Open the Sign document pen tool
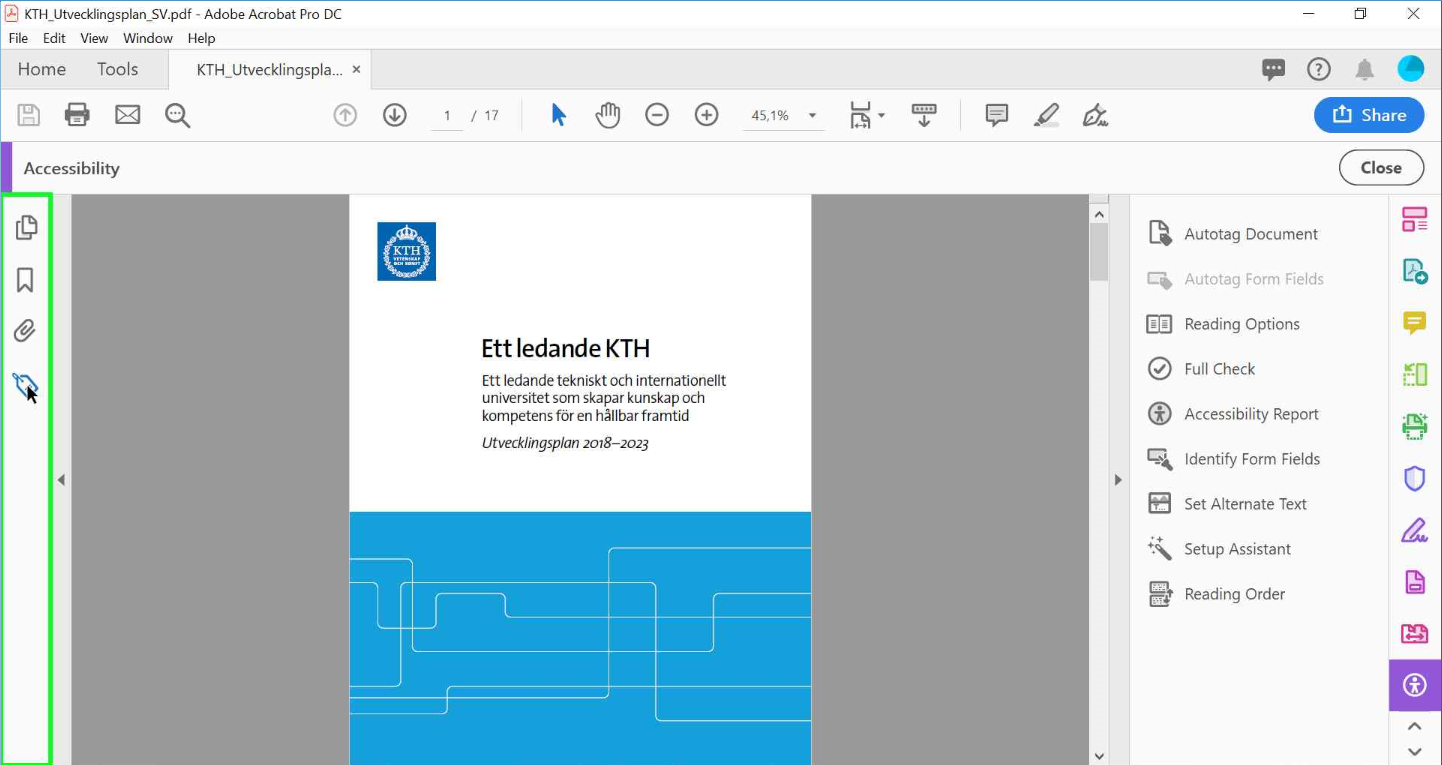1442x765 pixels. click(1096, 115)
